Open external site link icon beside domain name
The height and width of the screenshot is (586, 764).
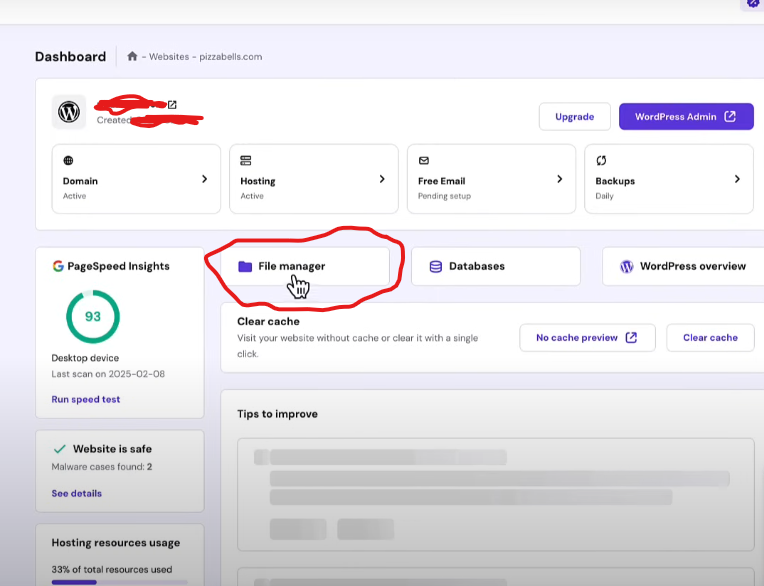172,104
